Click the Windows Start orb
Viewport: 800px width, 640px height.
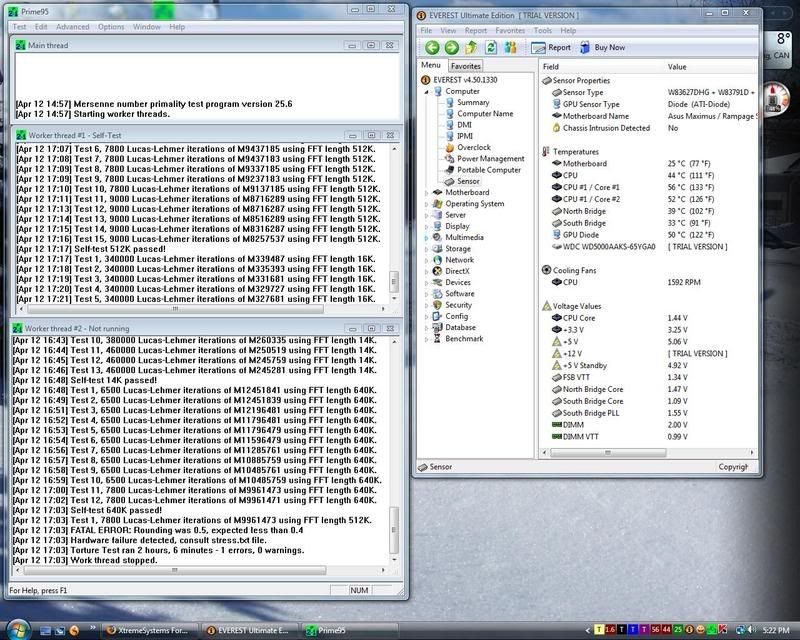tap(18, 629)
